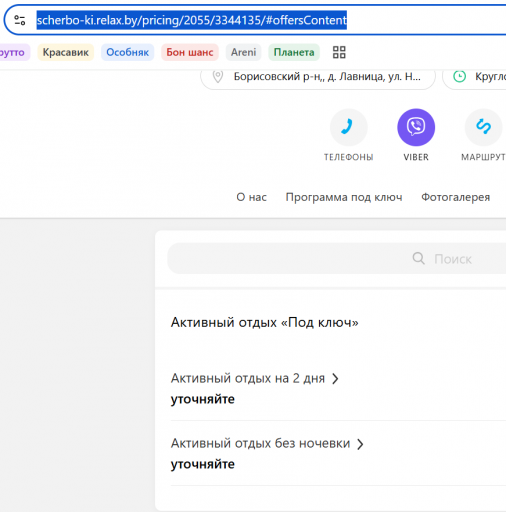Click the VIBER label
The width and height of the screenshot is (506, 512).
416,157
